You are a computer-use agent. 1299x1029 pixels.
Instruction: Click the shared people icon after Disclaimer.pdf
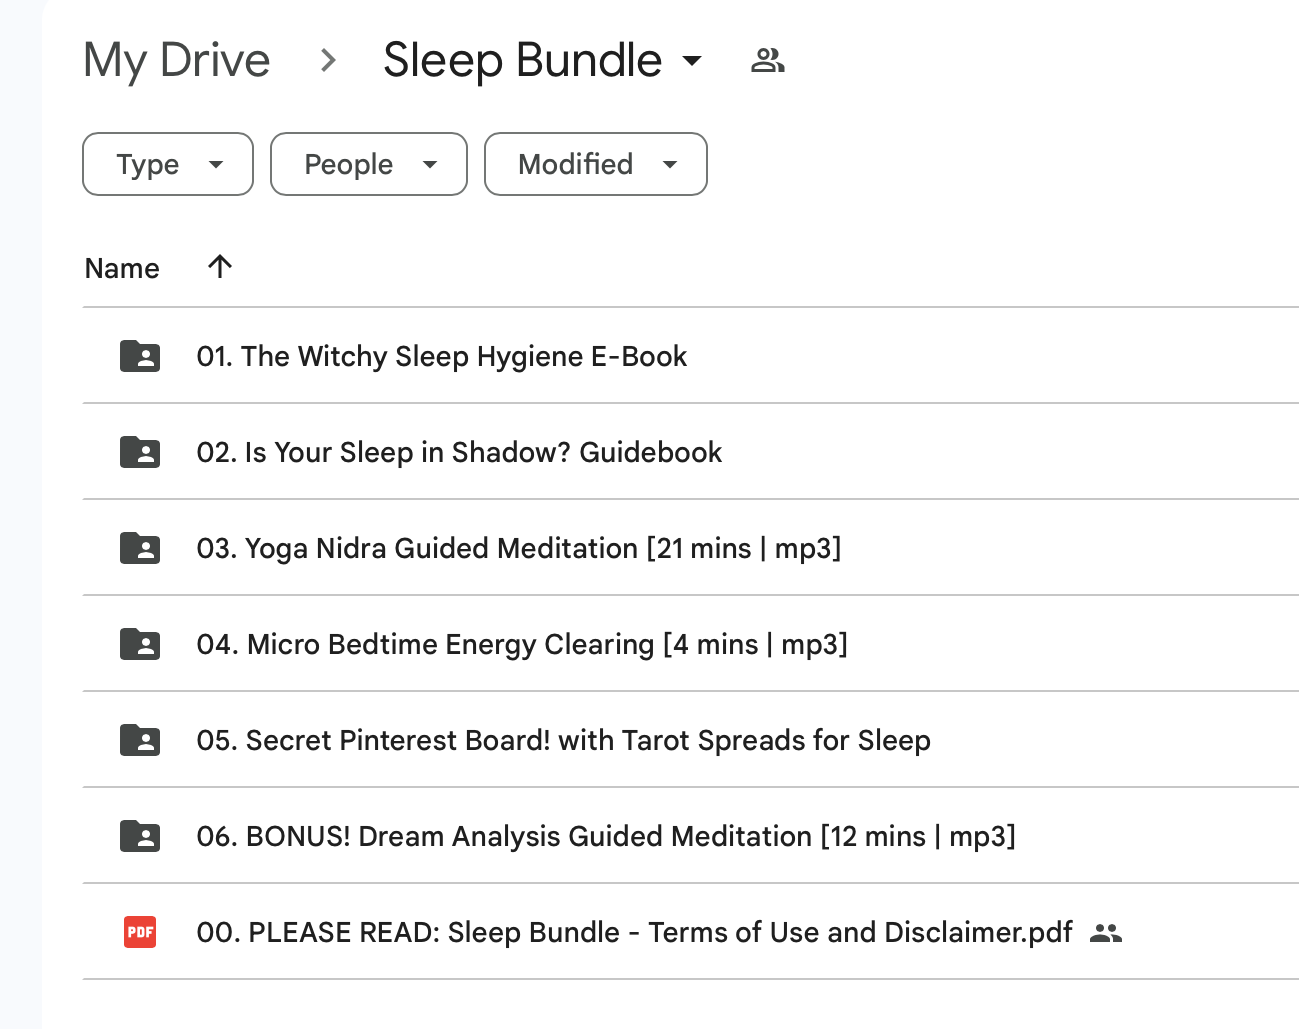1105,933
